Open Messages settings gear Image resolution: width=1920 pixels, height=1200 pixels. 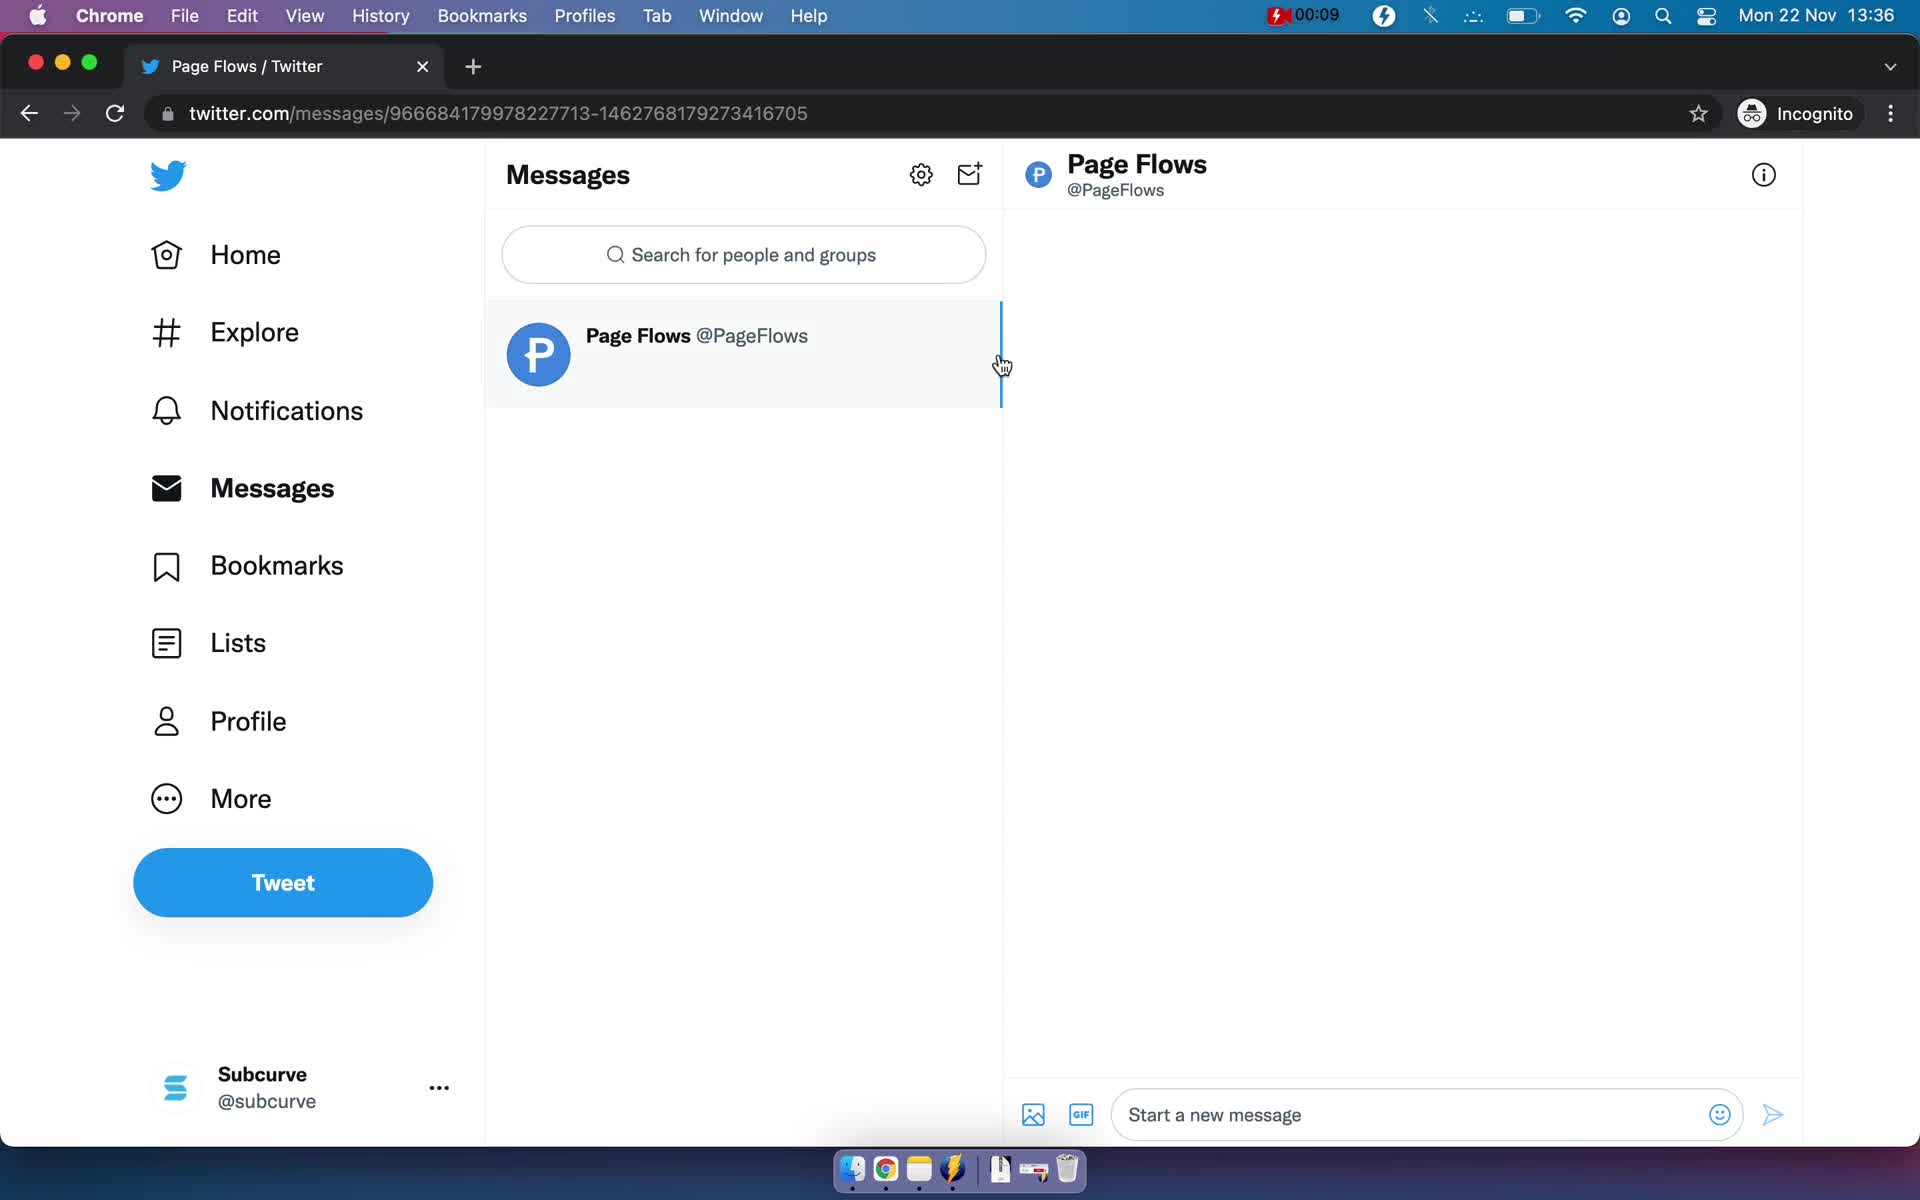[921, 175]
